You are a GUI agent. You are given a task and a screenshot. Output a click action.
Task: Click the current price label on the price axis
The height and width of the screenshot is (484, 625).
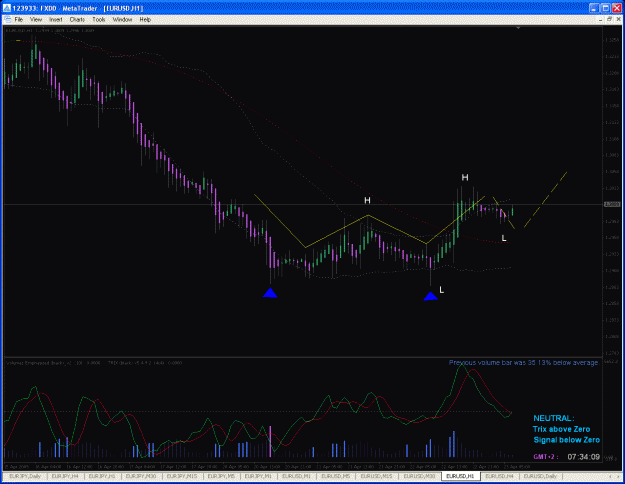point(612,205)
